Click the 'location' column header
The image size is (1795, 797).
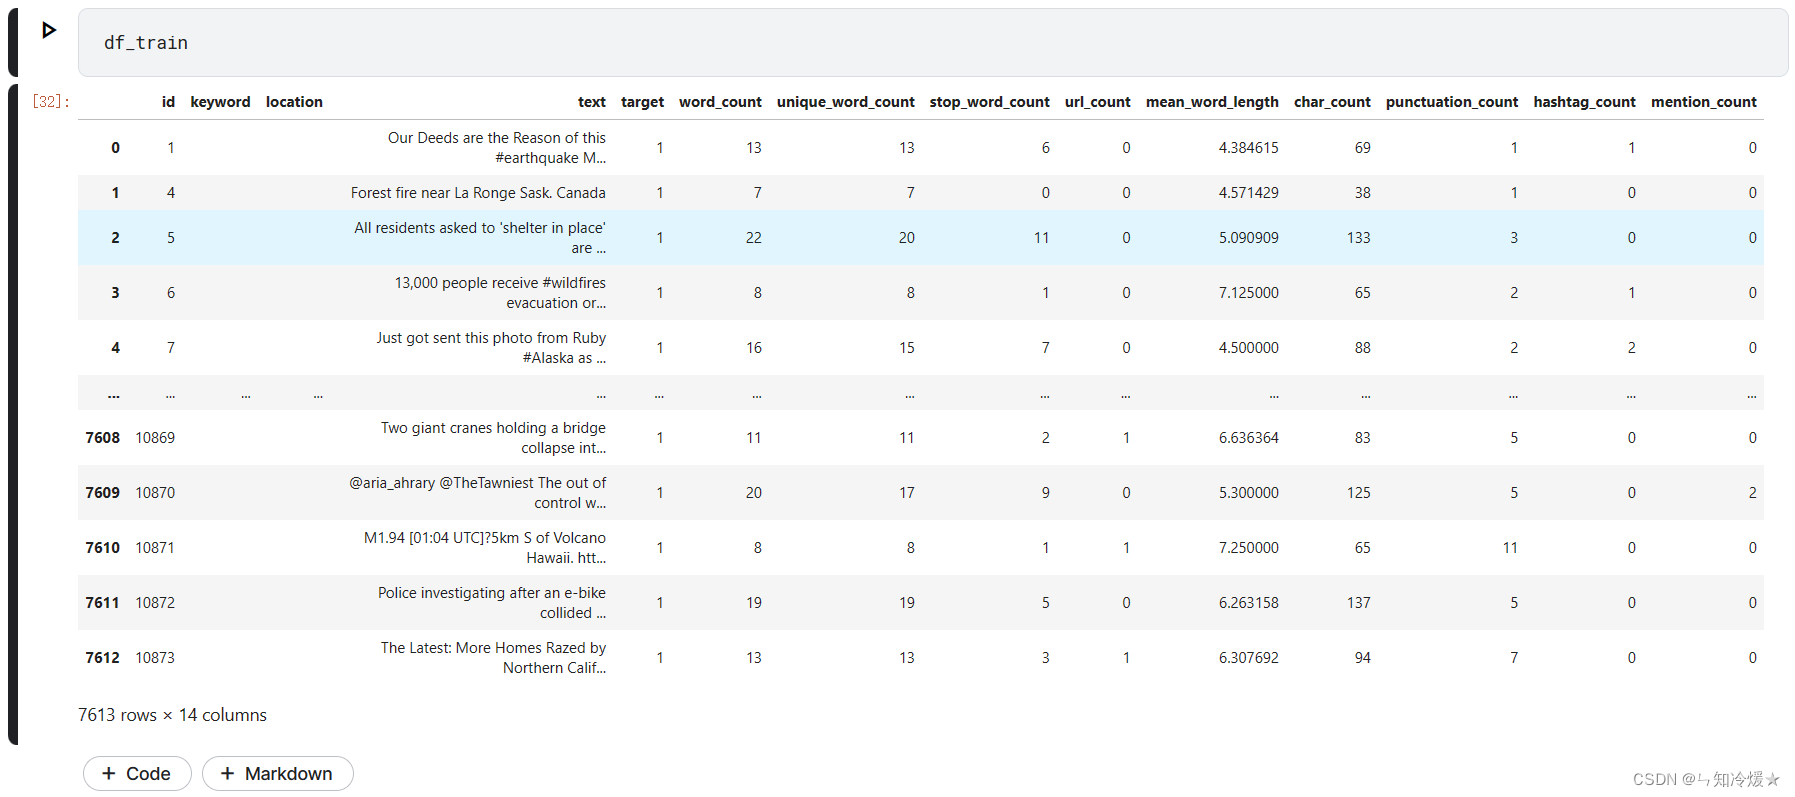[x=294, y=102]
